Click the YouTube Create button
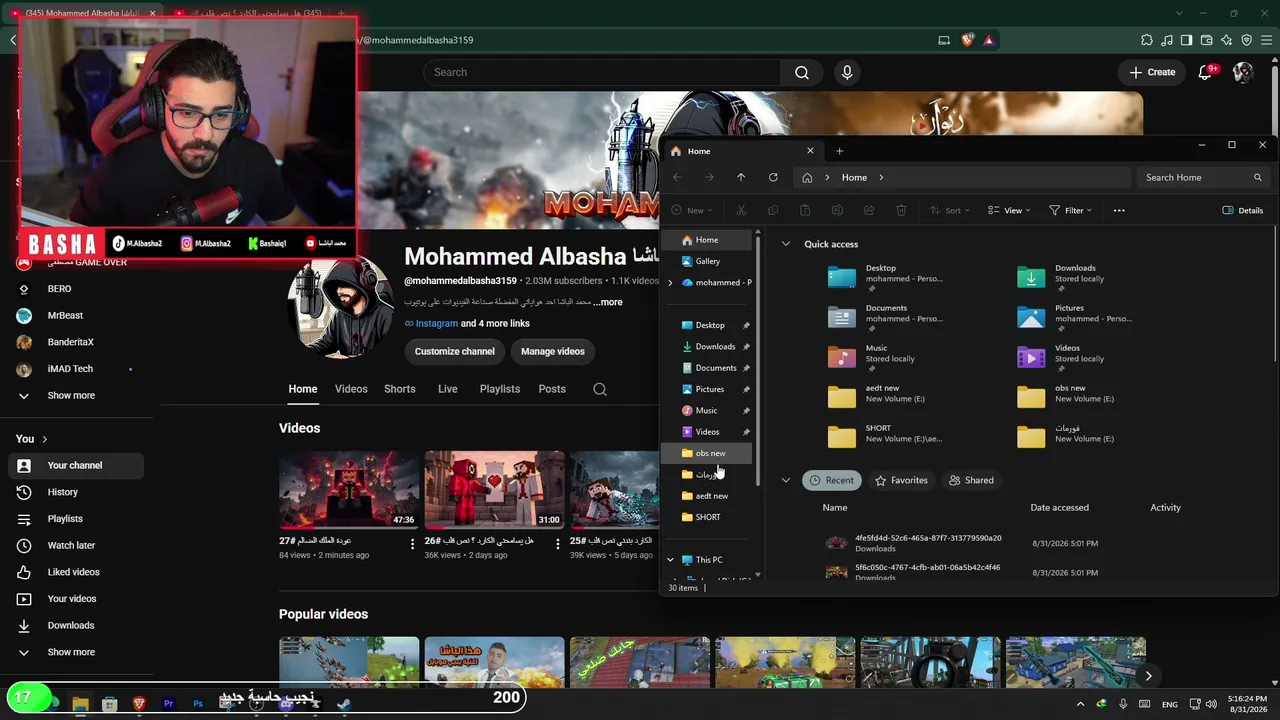The width and height of the screenshot is (1280, 720). tap(1152, 72)
